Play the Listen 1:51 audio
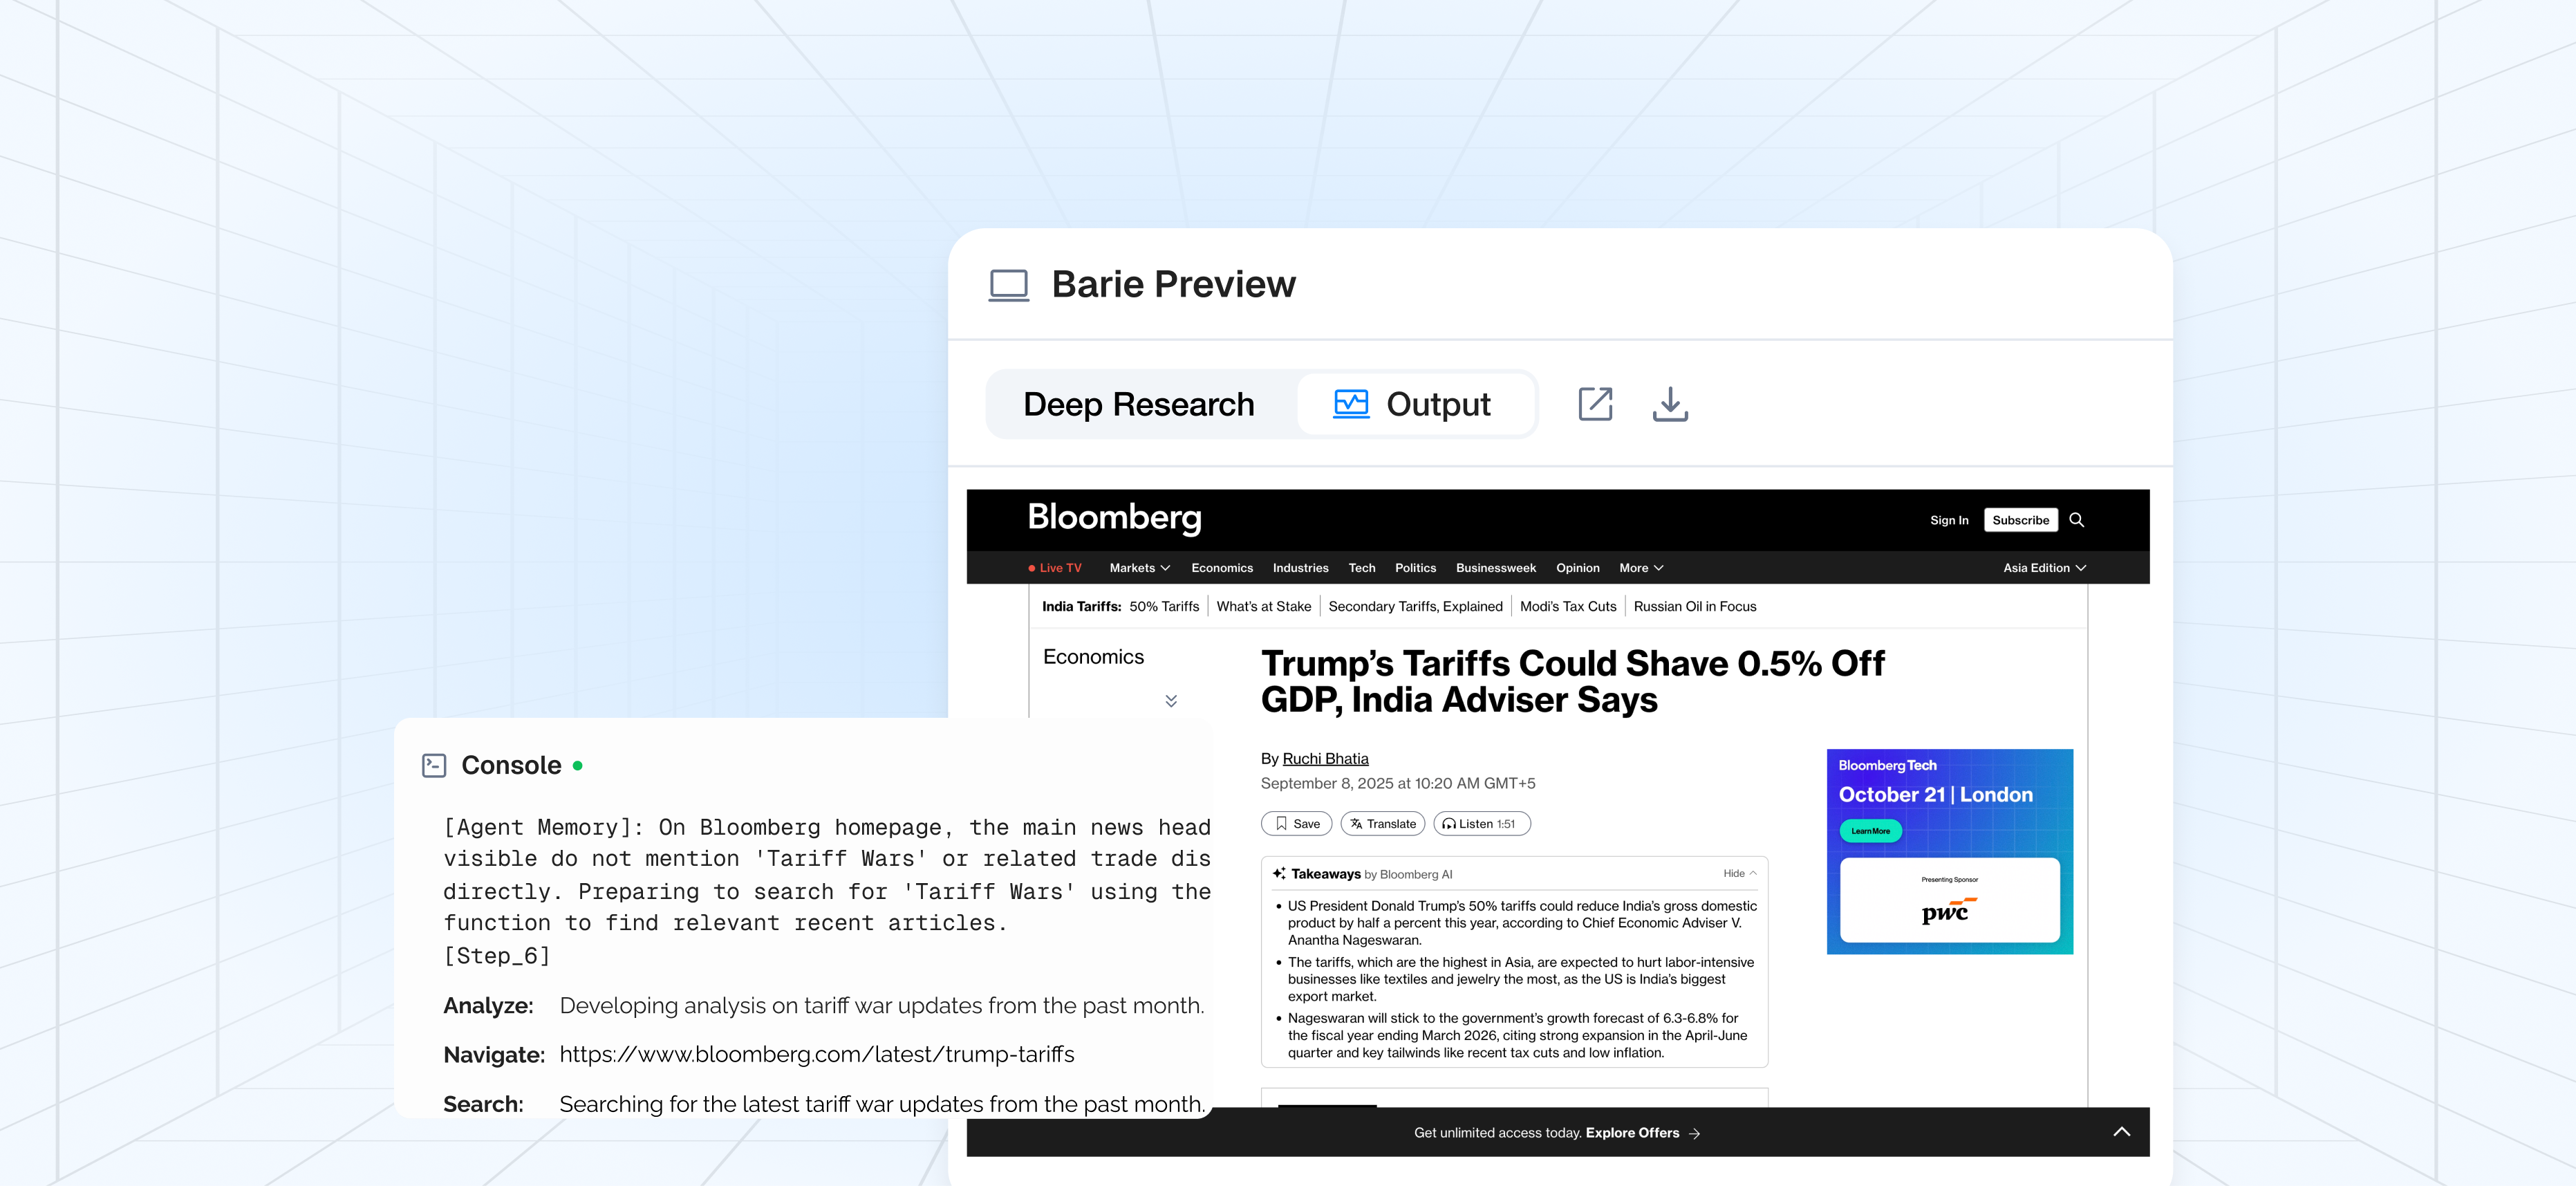Screen dimensions: 2576x1186 pos(1481,824)
